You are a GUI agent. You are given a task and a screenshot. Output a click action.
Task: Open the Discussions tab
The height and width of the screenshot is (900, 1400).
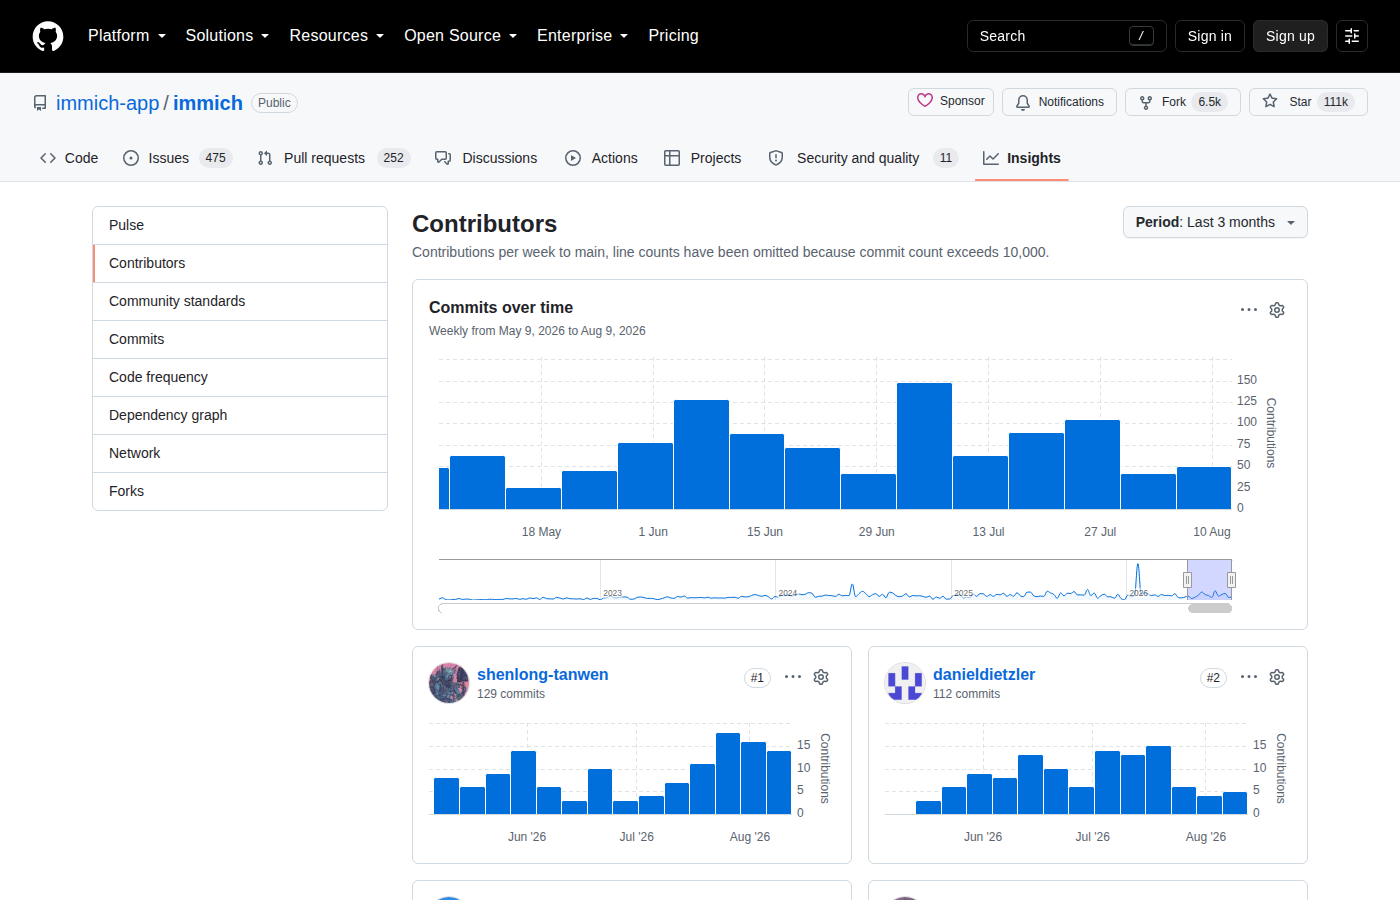click(x=486, y=158)
